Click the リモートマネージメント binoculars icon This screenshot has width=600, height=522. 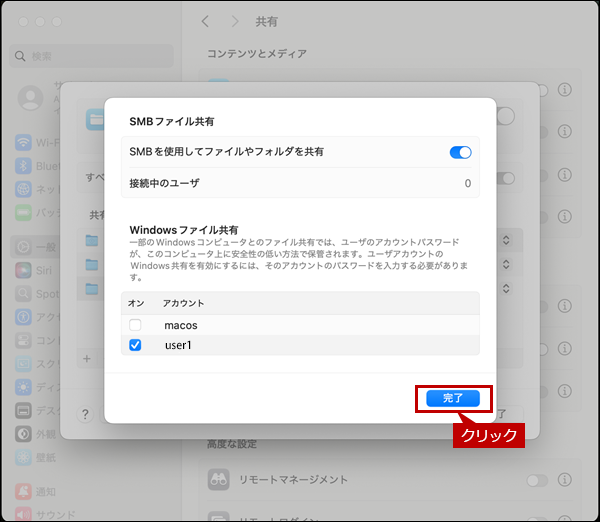218,480
